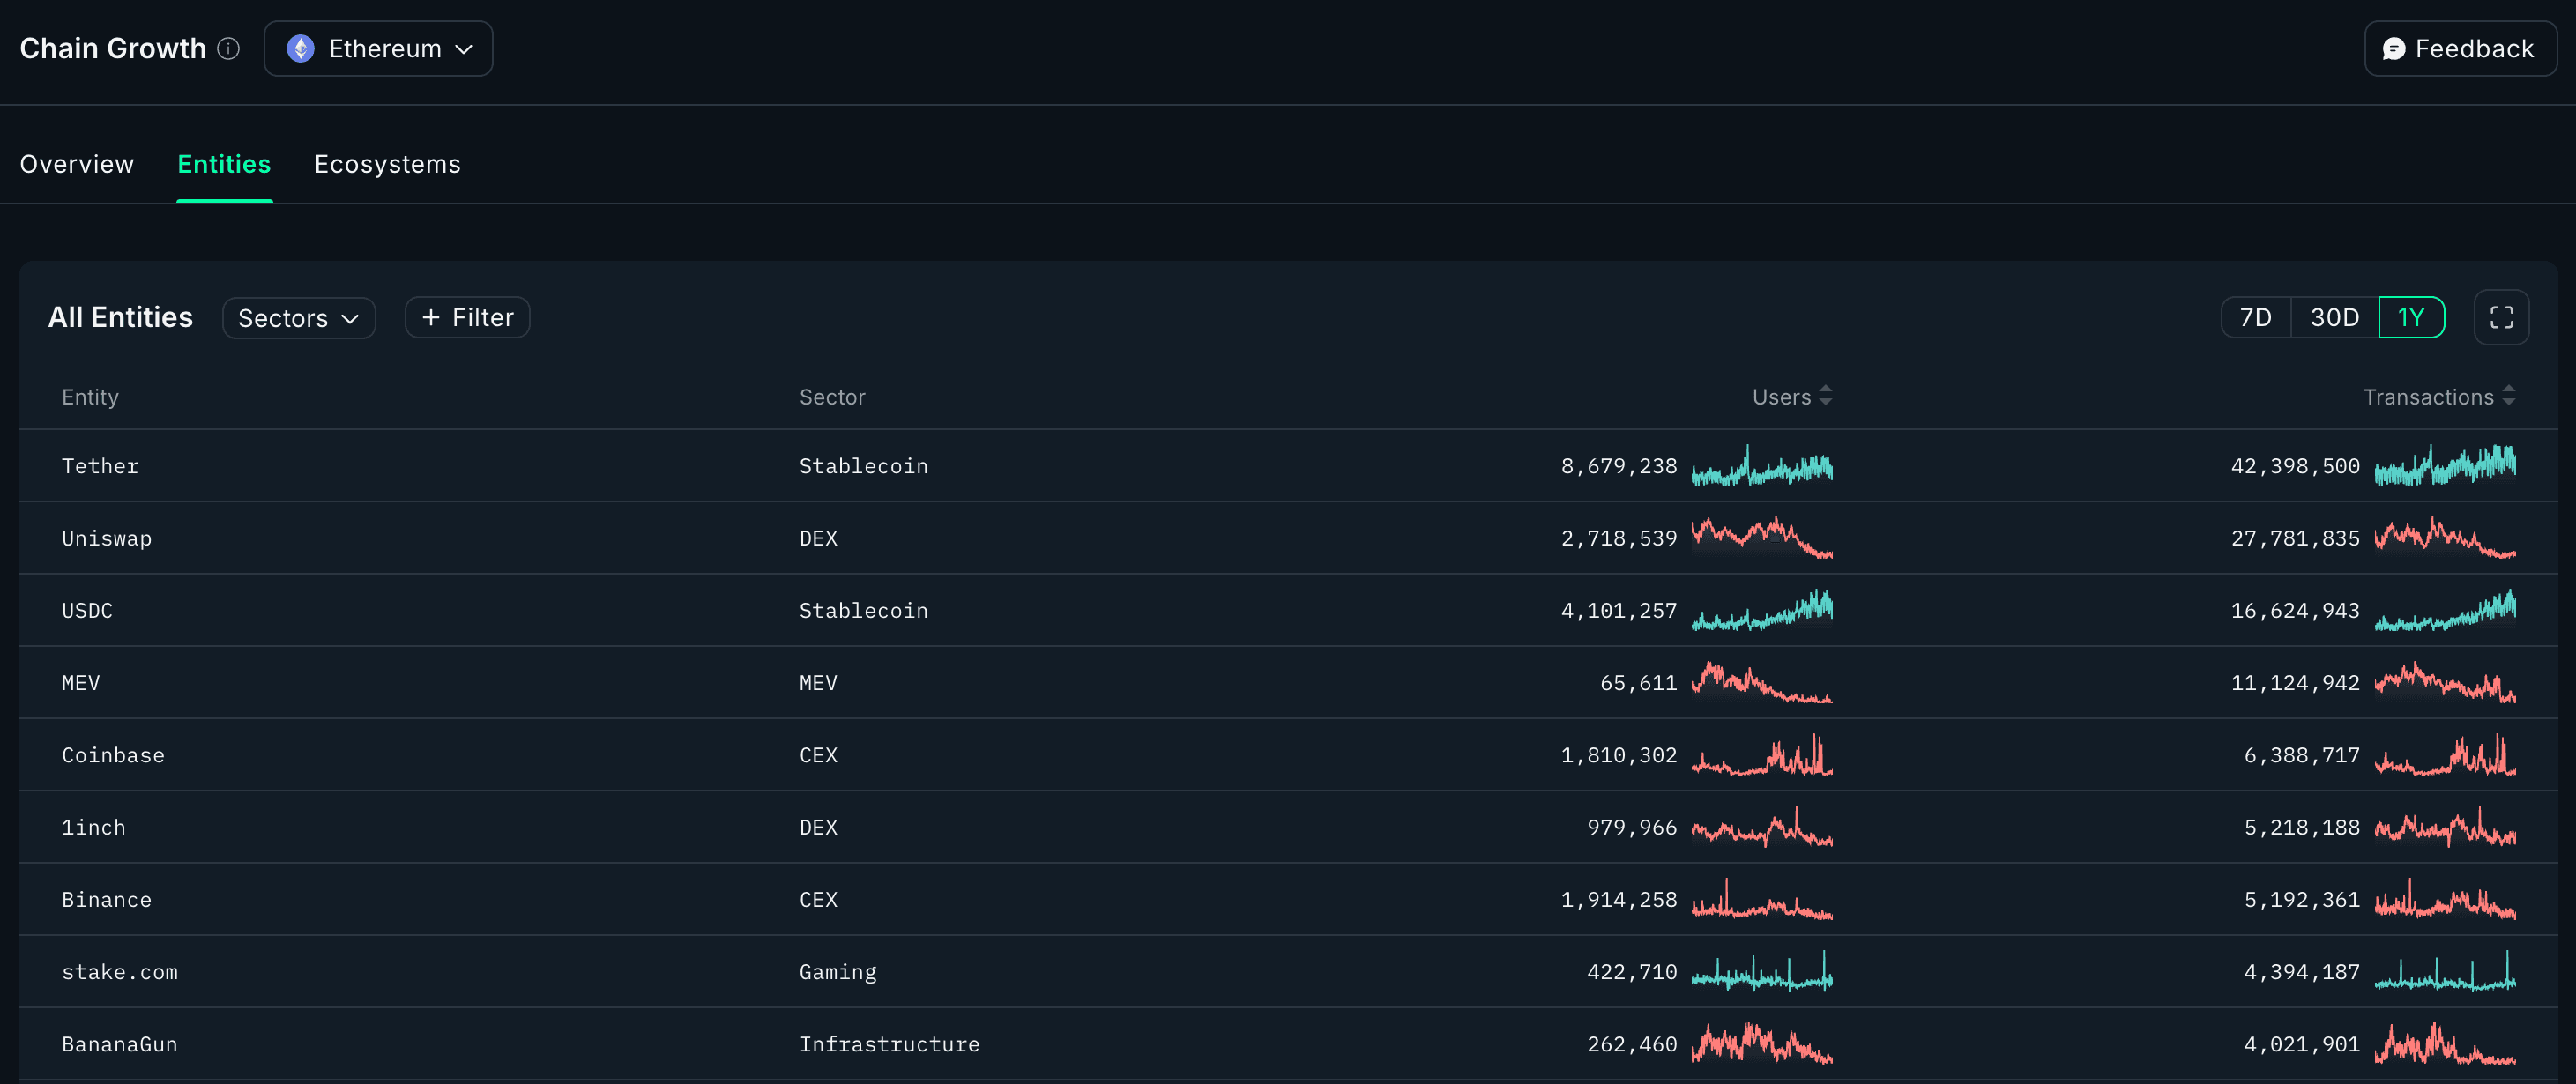Open the BananaGun entity row
Viewport: 2576px width, 1084px height.
(120, 1044)
